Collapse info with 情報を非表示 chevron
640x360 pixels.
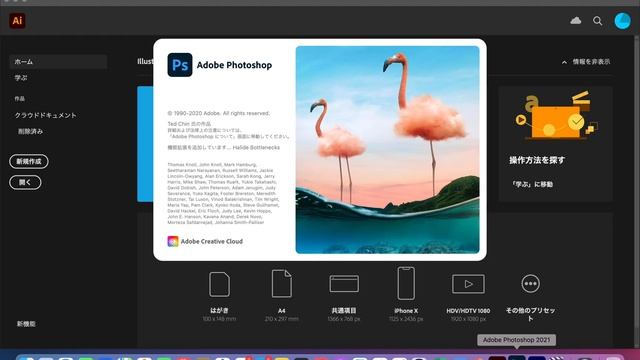point(564,62)
